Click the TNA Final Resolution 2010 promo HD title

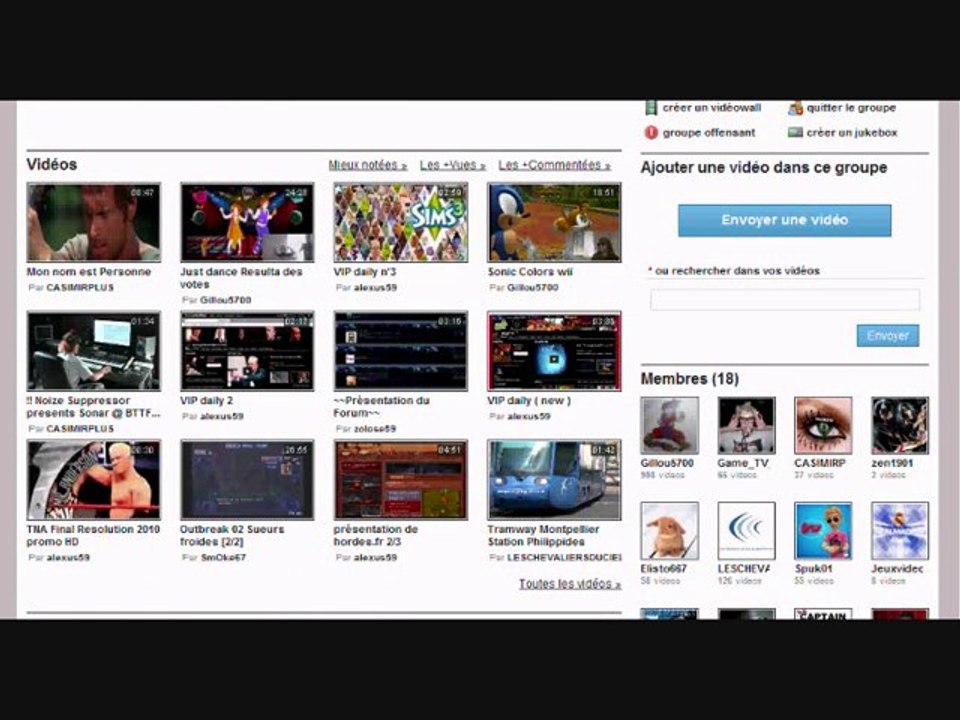click(93, 536)
